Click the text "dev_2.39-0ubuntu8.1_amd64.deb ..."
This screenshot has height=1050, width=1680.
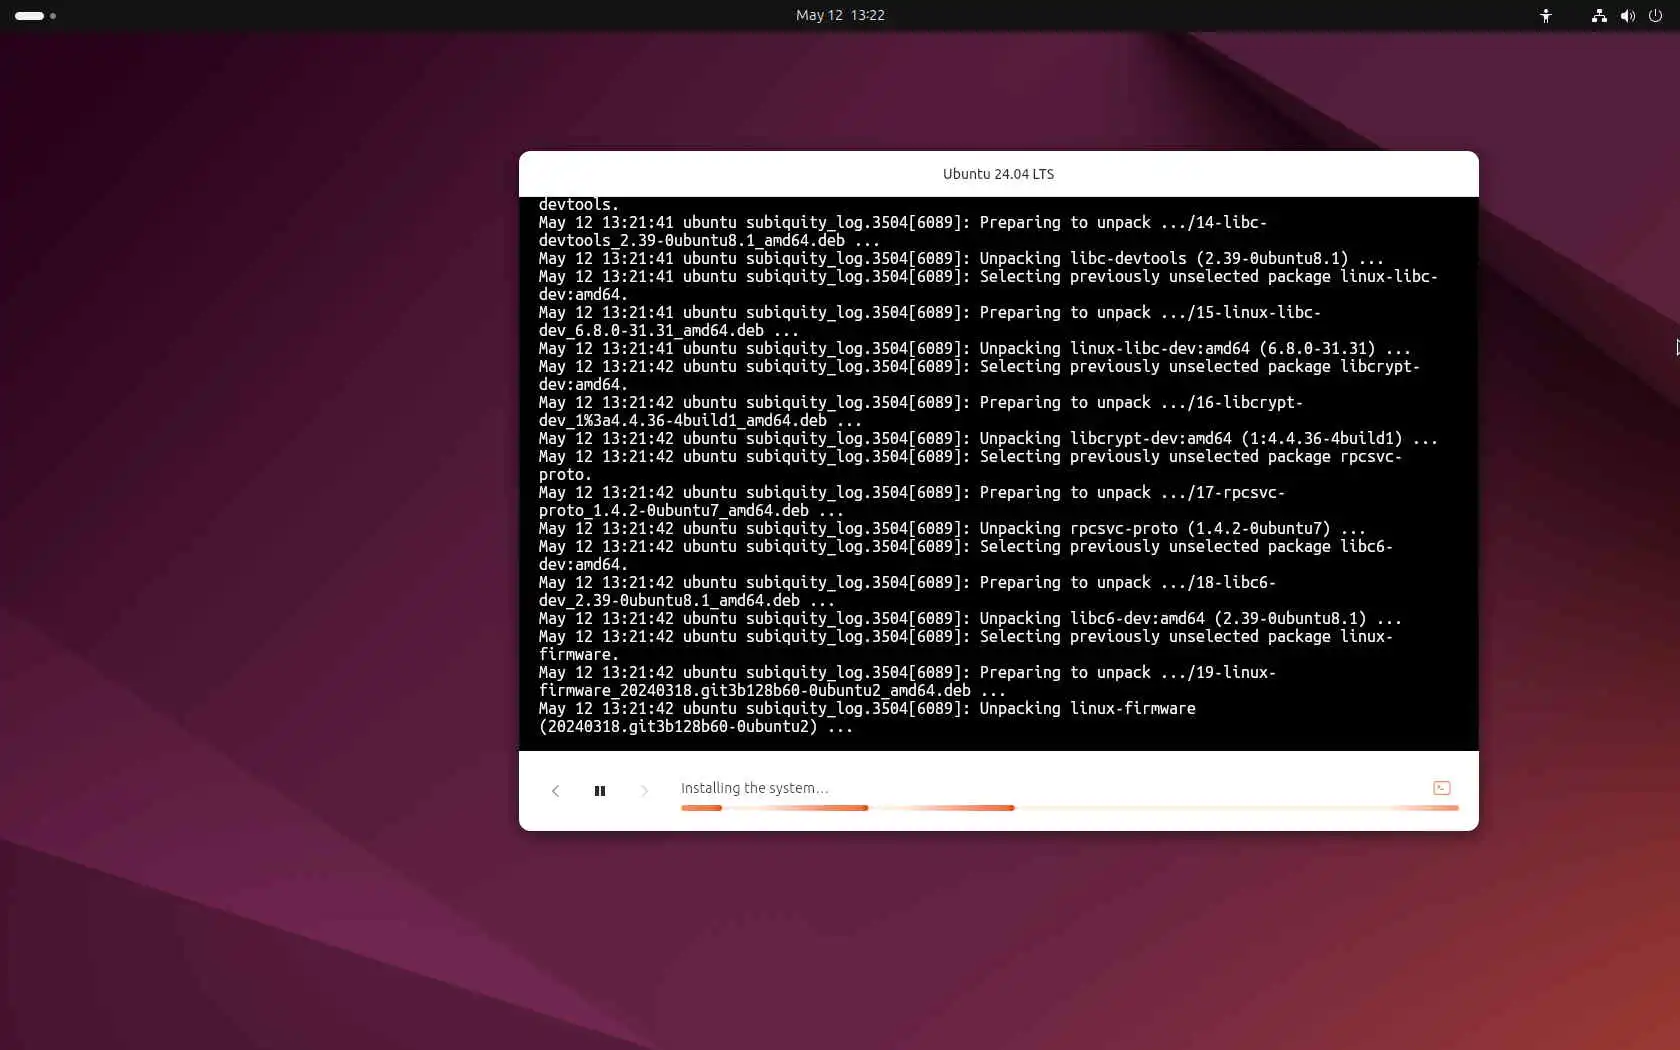pos(687,600)
